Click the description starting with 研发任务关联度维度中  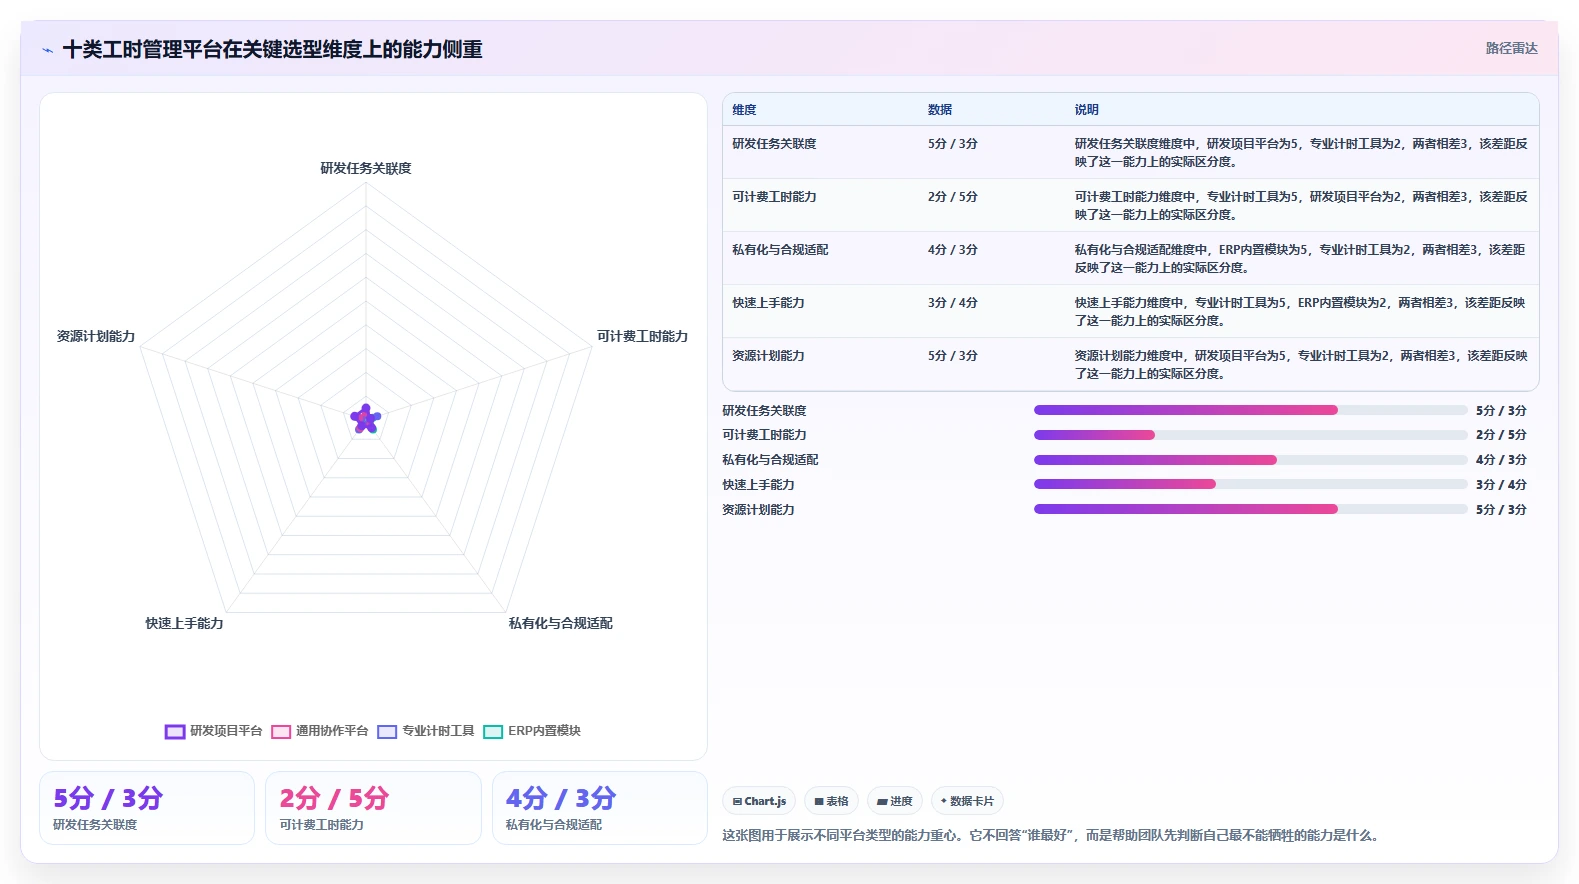[x=1301, y=152]
